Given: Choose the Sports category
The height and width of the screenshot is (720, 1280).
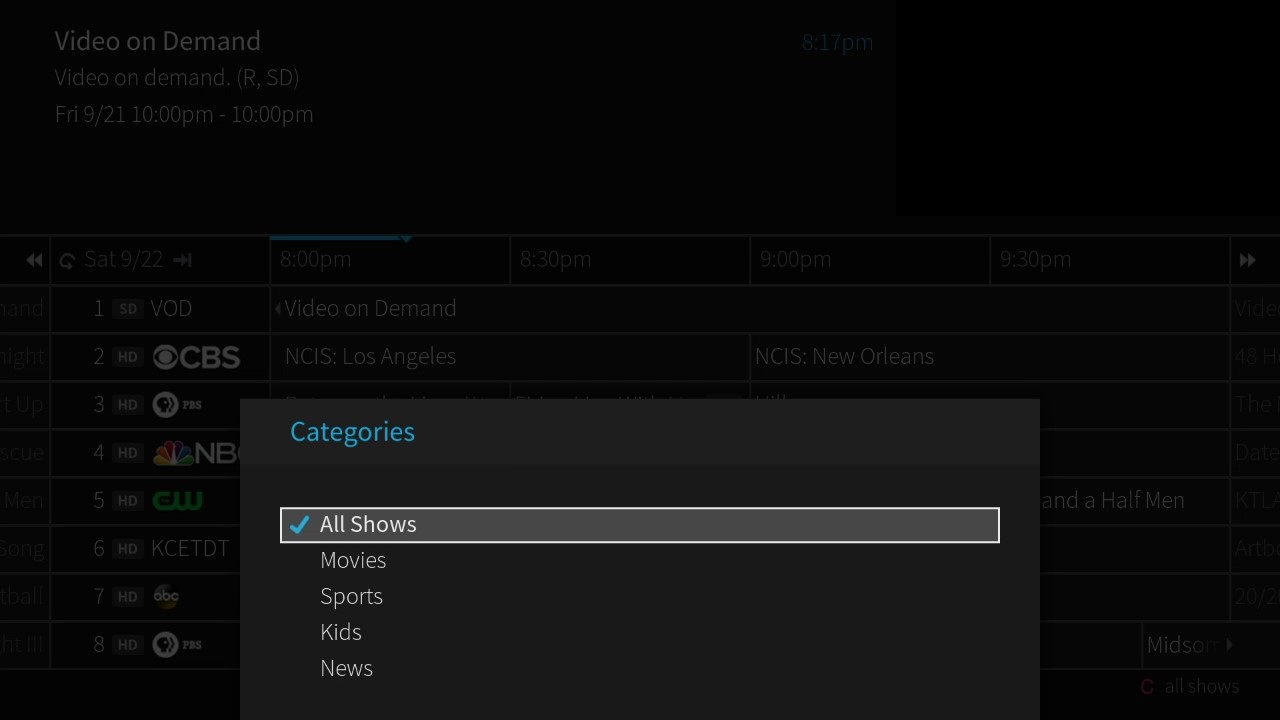Looking at the screenshot, I should [351, 596].
